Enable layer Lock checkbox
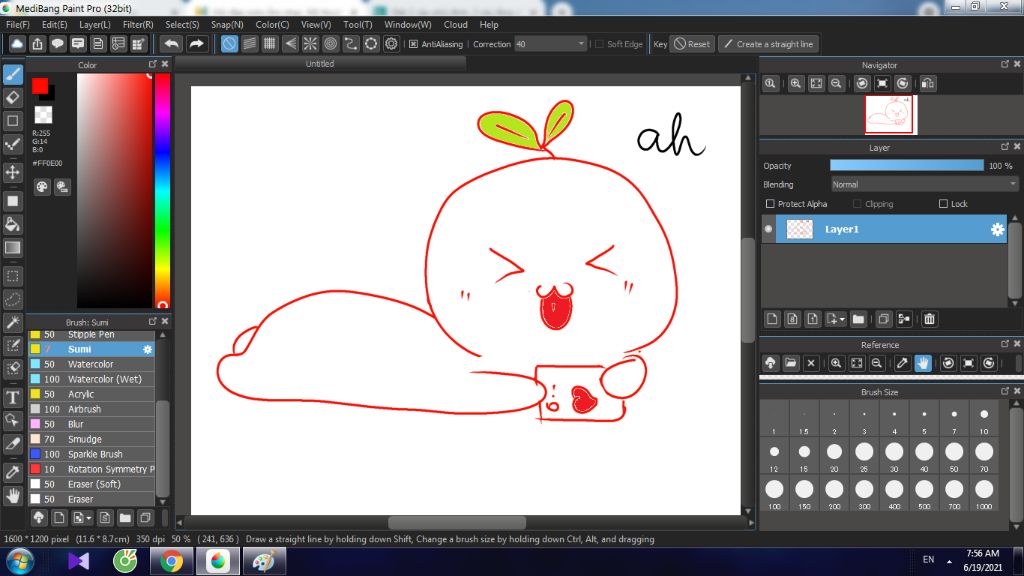Viewport: 1024px width, 576px height. click(943, 204)
